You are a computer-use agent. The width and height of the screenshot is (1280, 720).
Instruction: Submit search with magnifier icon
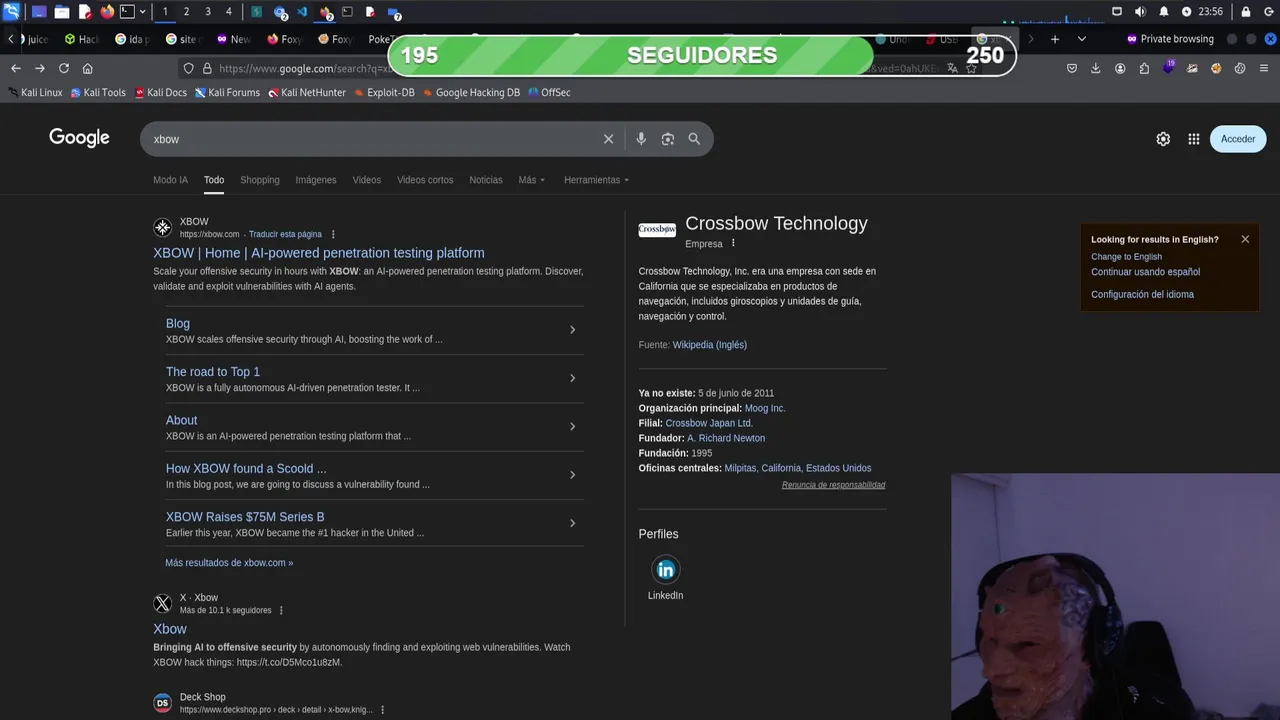[694, 139]
